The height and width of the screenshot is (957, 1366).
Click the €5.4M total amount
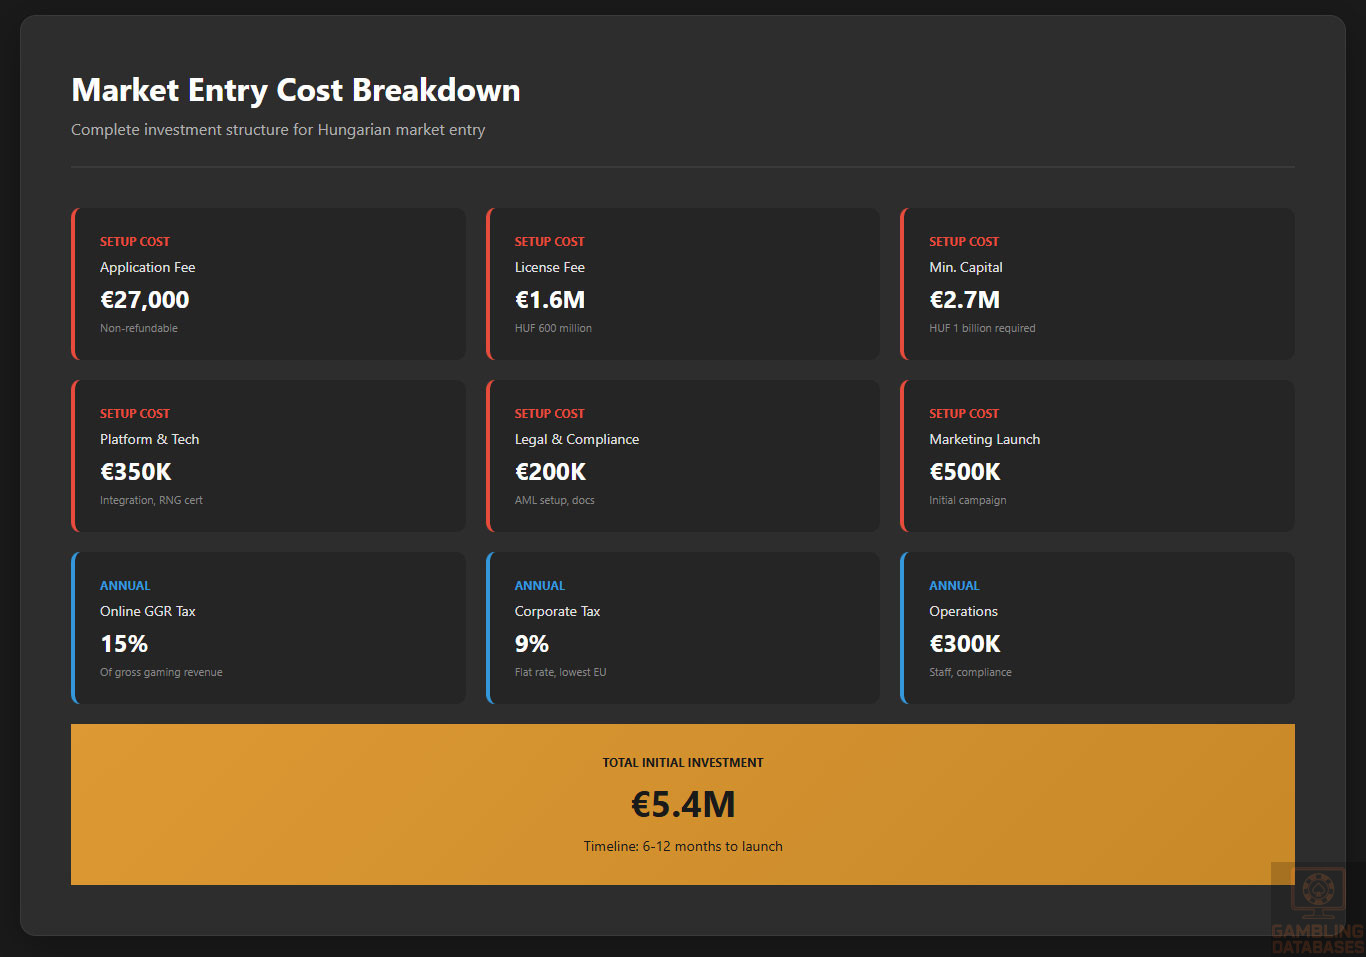(x=683, y=804)
